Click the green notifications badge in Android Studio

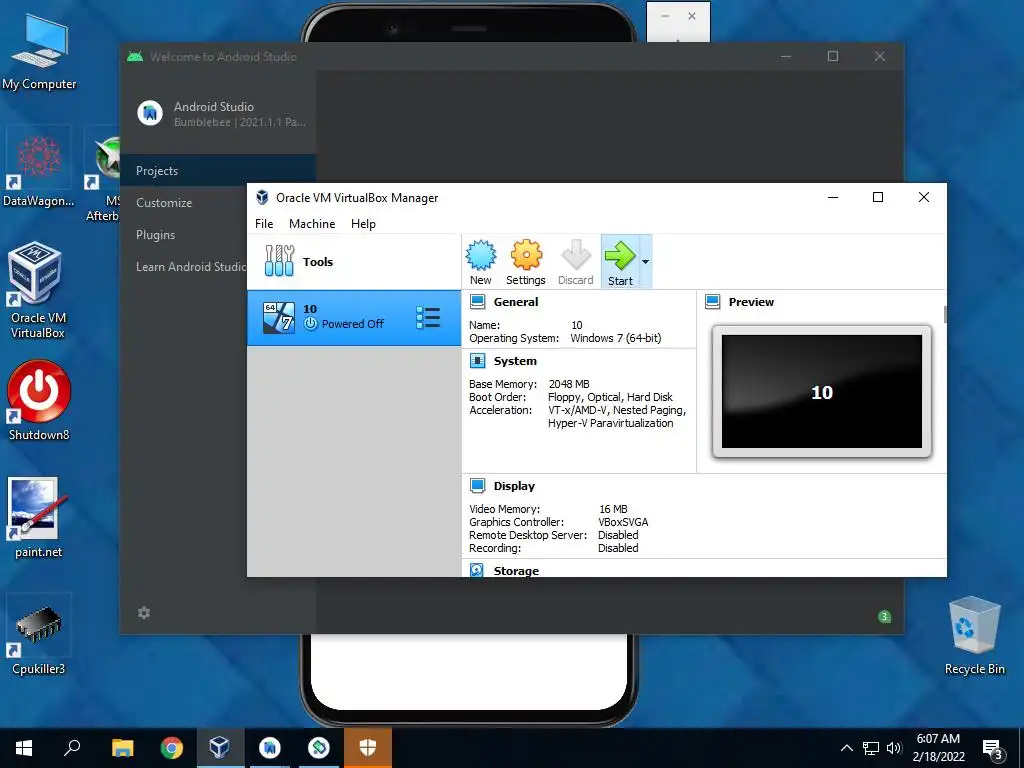pyautogui.click(x=884, y=616)
